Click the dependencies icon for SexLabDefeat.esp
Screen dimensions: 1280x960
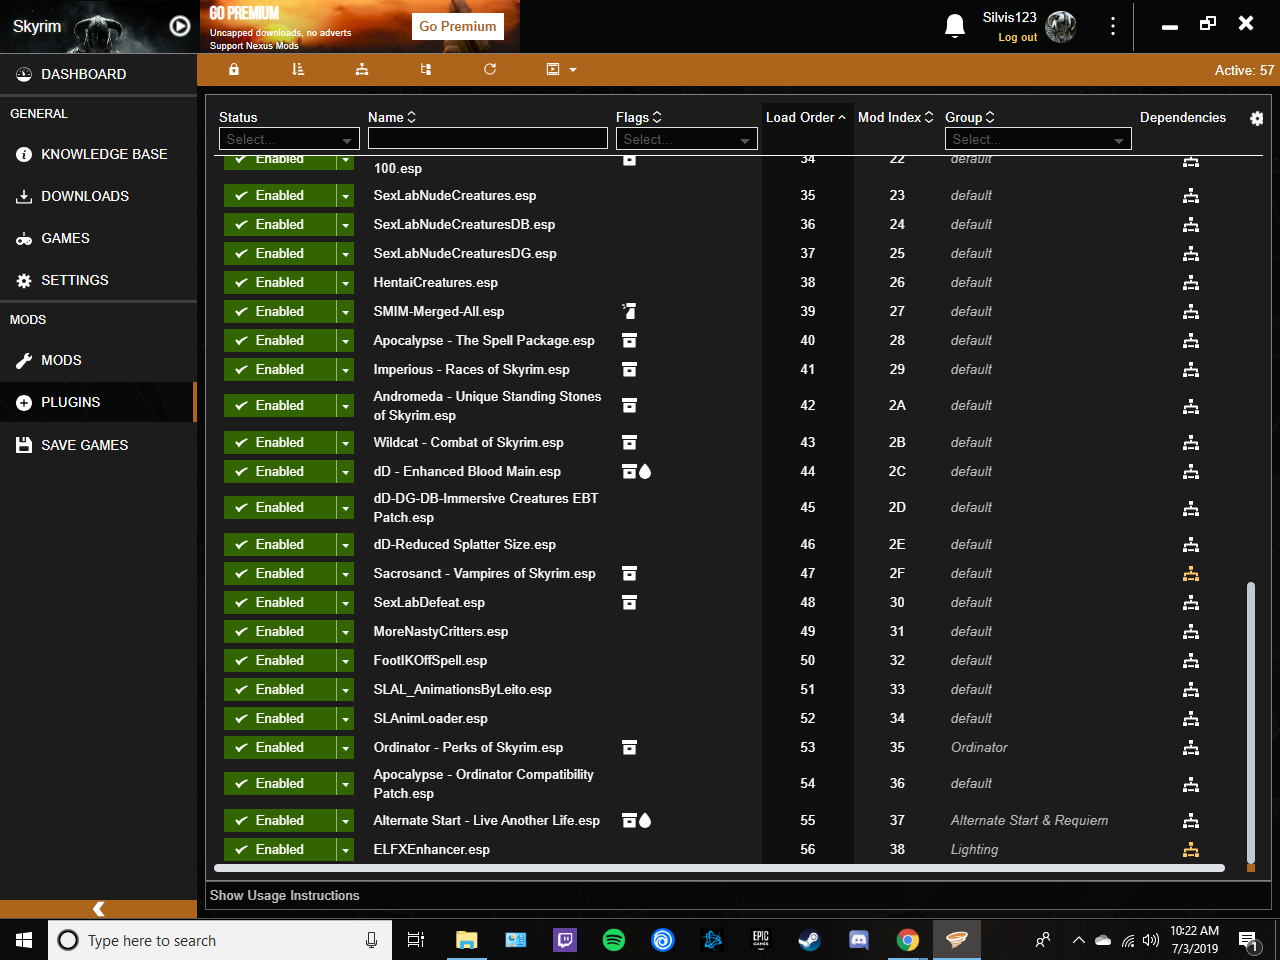1191,603
